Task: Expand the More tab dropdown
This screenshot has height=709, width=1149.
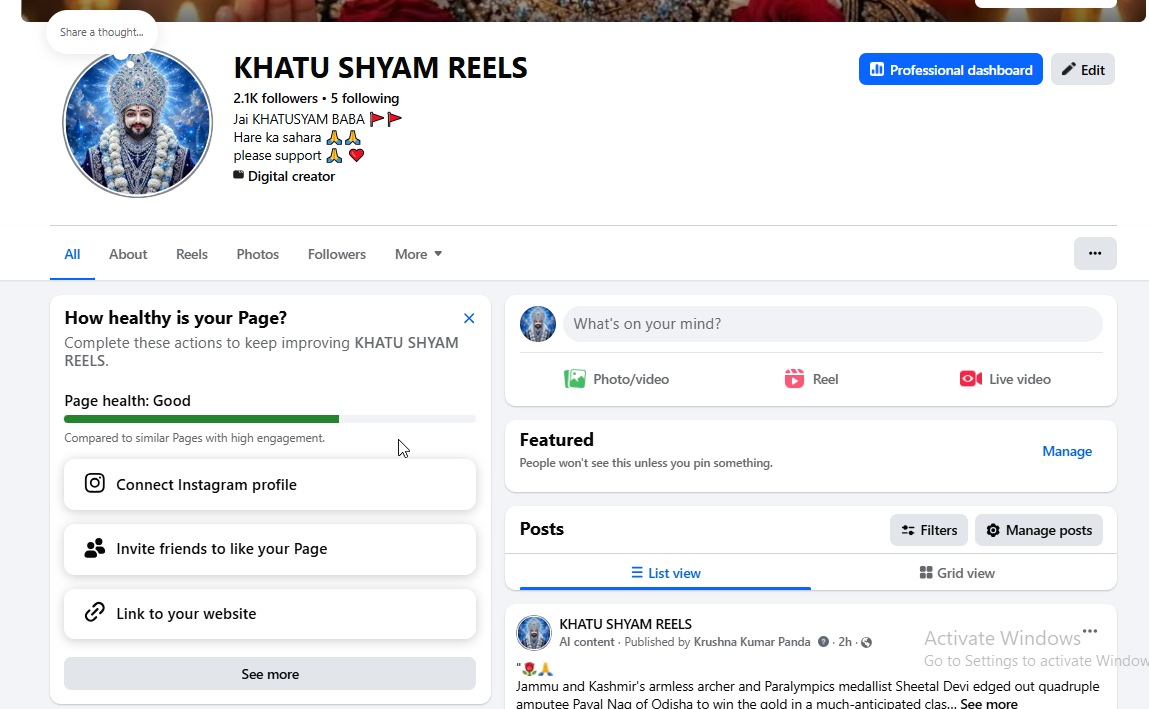Action: point(418,254)
